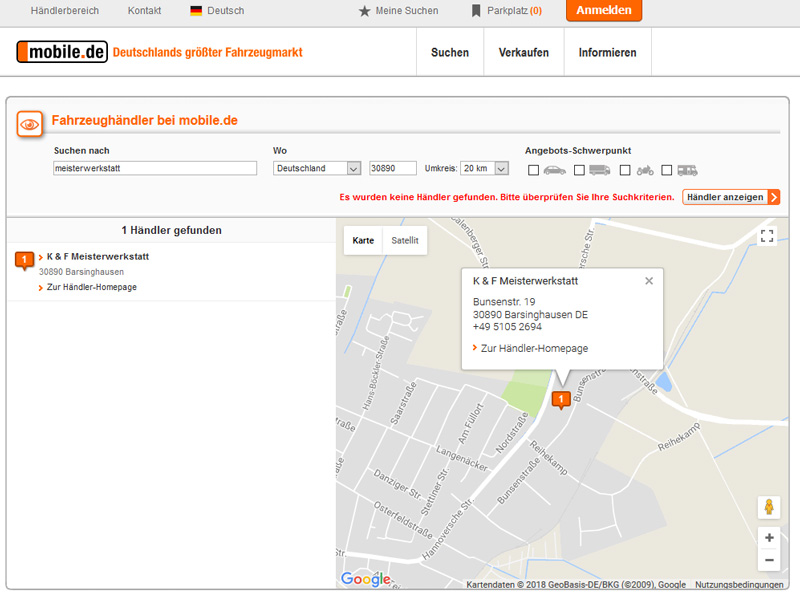Open K & F Meisterwerkstatt in results list
Screen dimensions: 800x601
point(97,257)
